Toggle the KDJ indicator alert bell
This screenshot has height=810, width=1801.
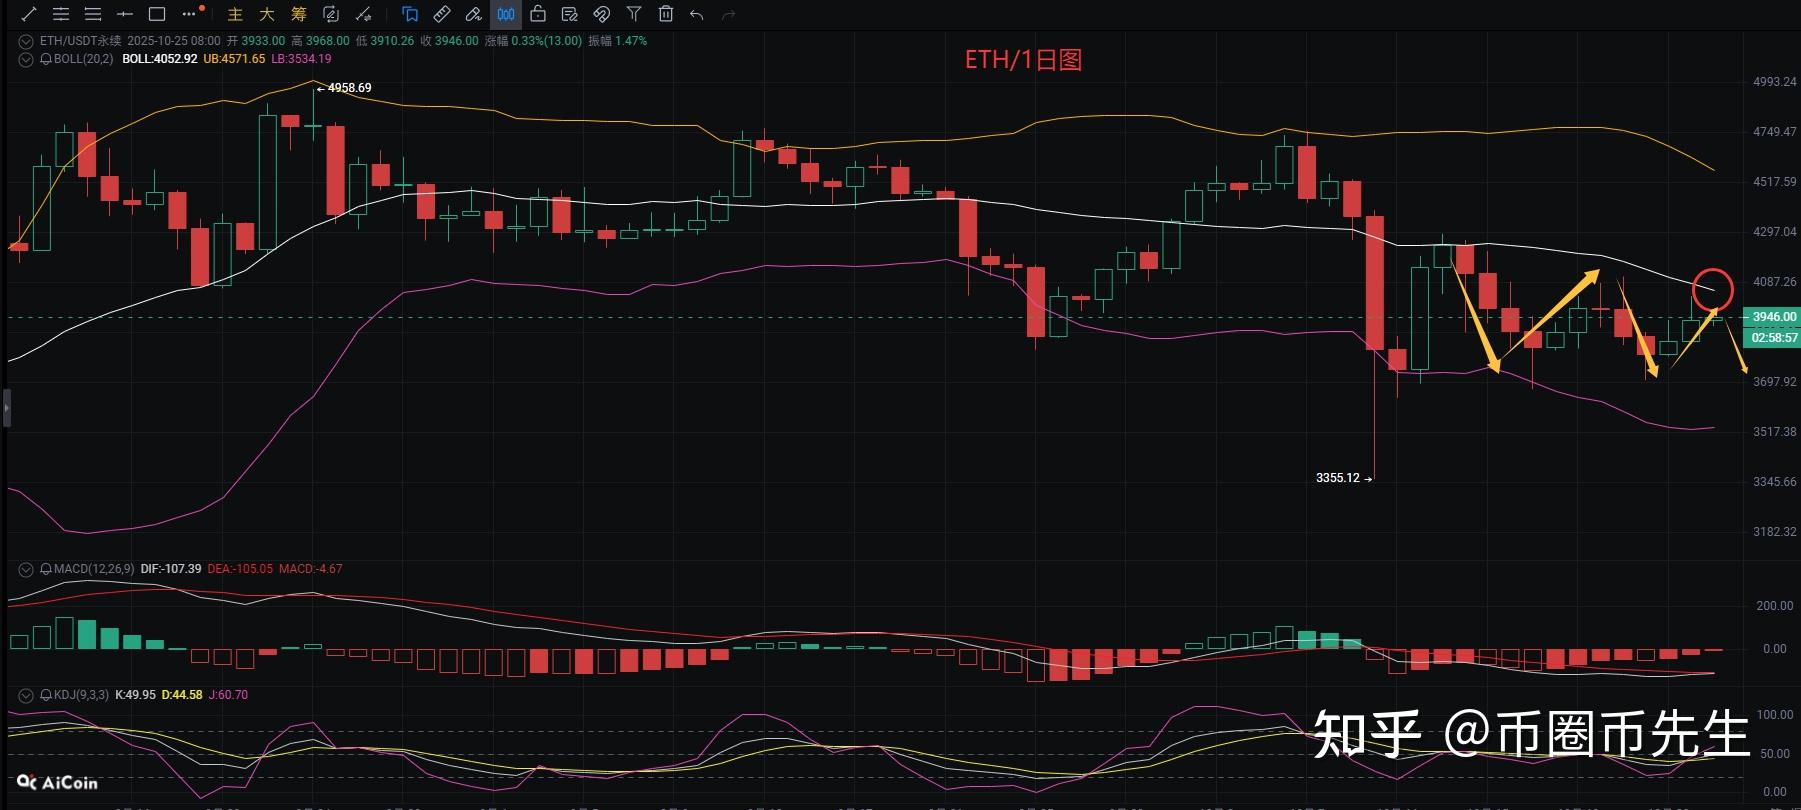click(46, 695)
